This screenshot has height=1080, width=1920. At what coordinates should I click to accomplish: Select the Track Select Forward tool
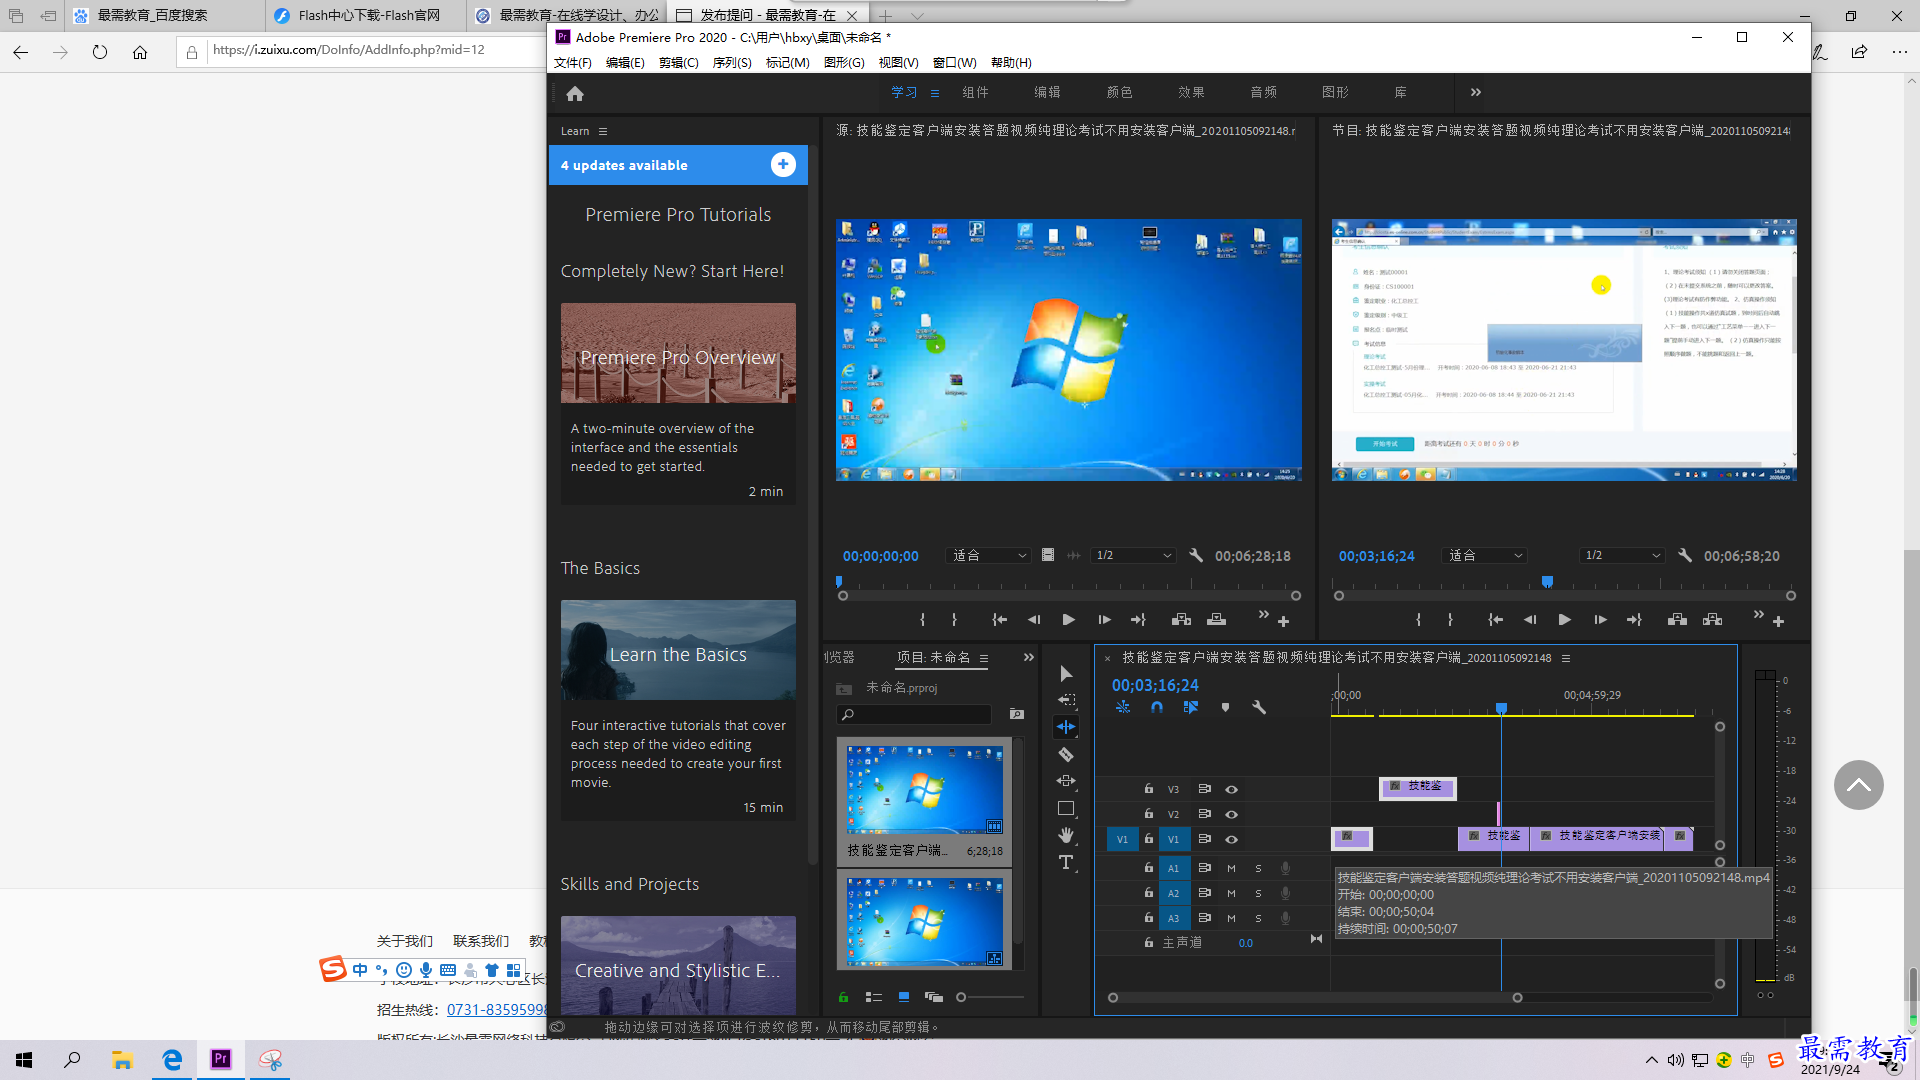click(1066, 700)
